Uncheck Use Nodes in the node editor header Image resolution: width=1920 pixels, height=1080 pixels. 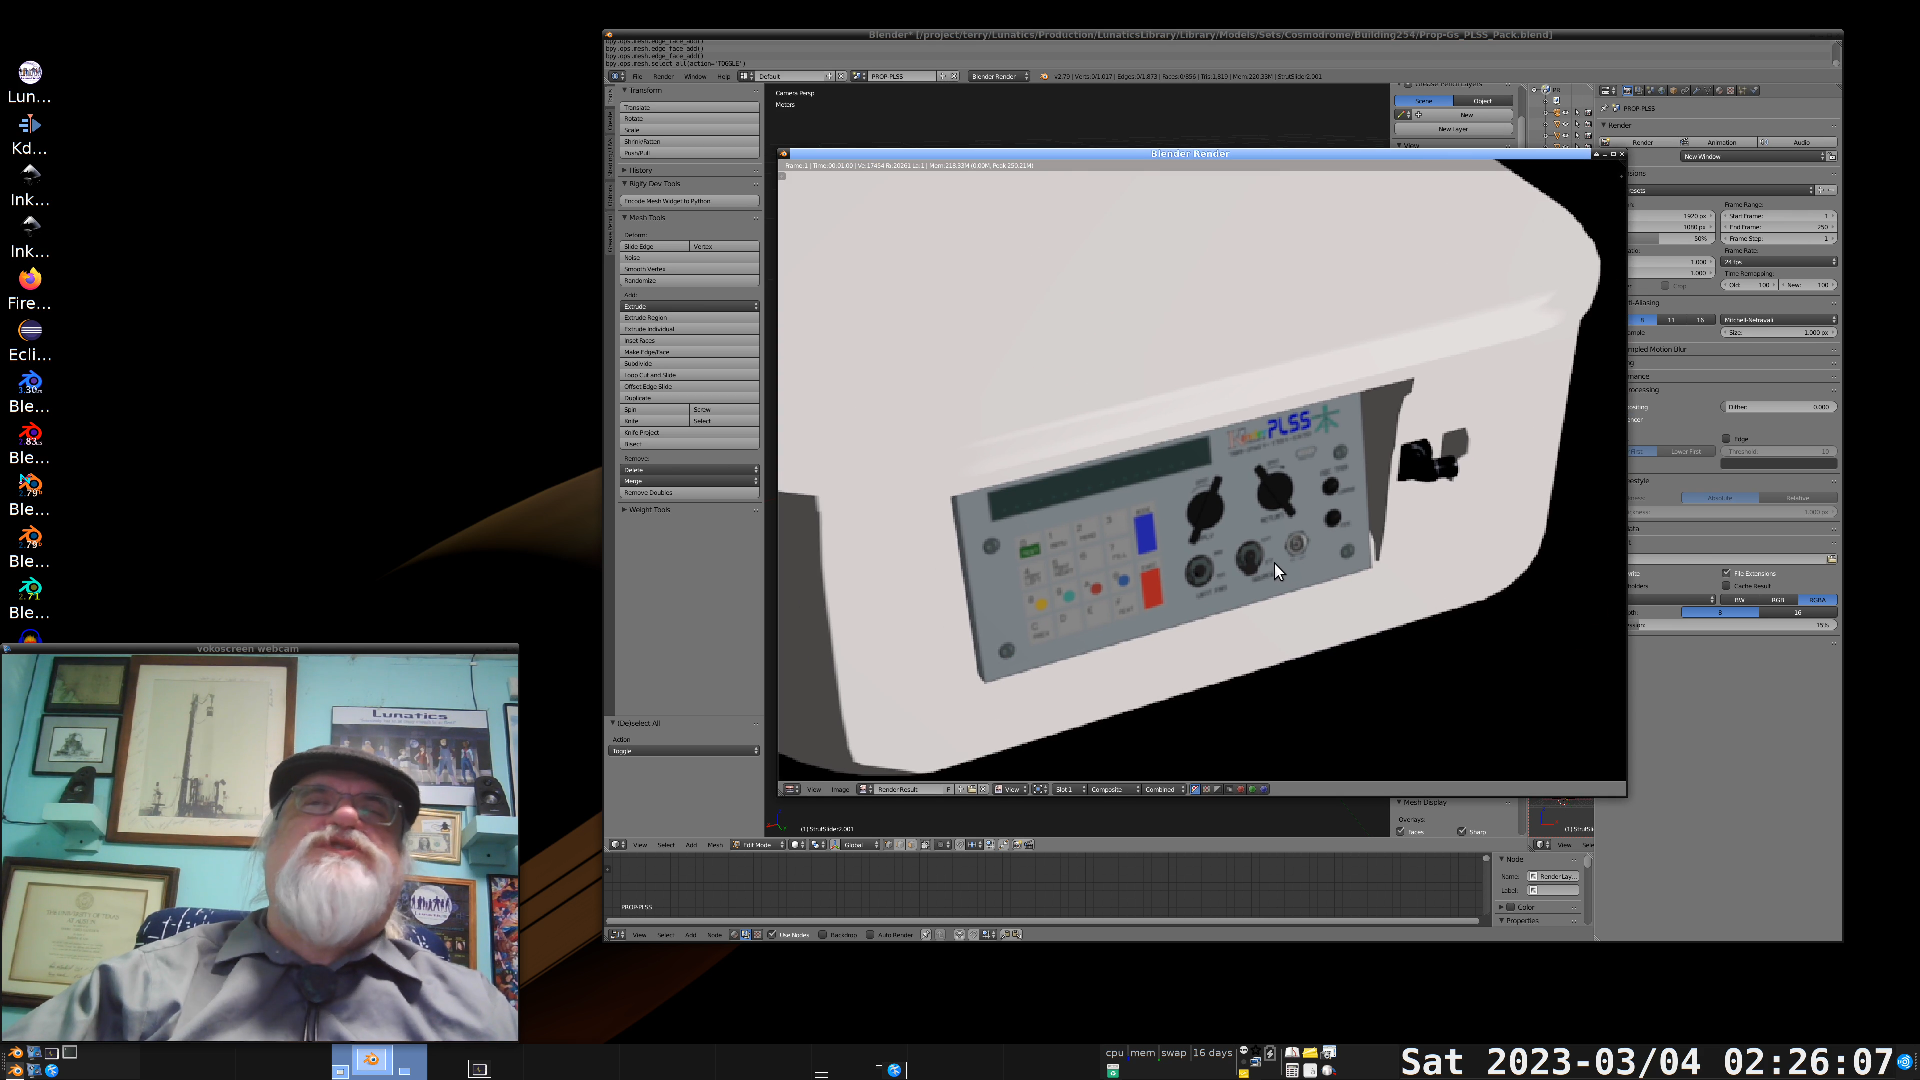(x=772, y=935)
